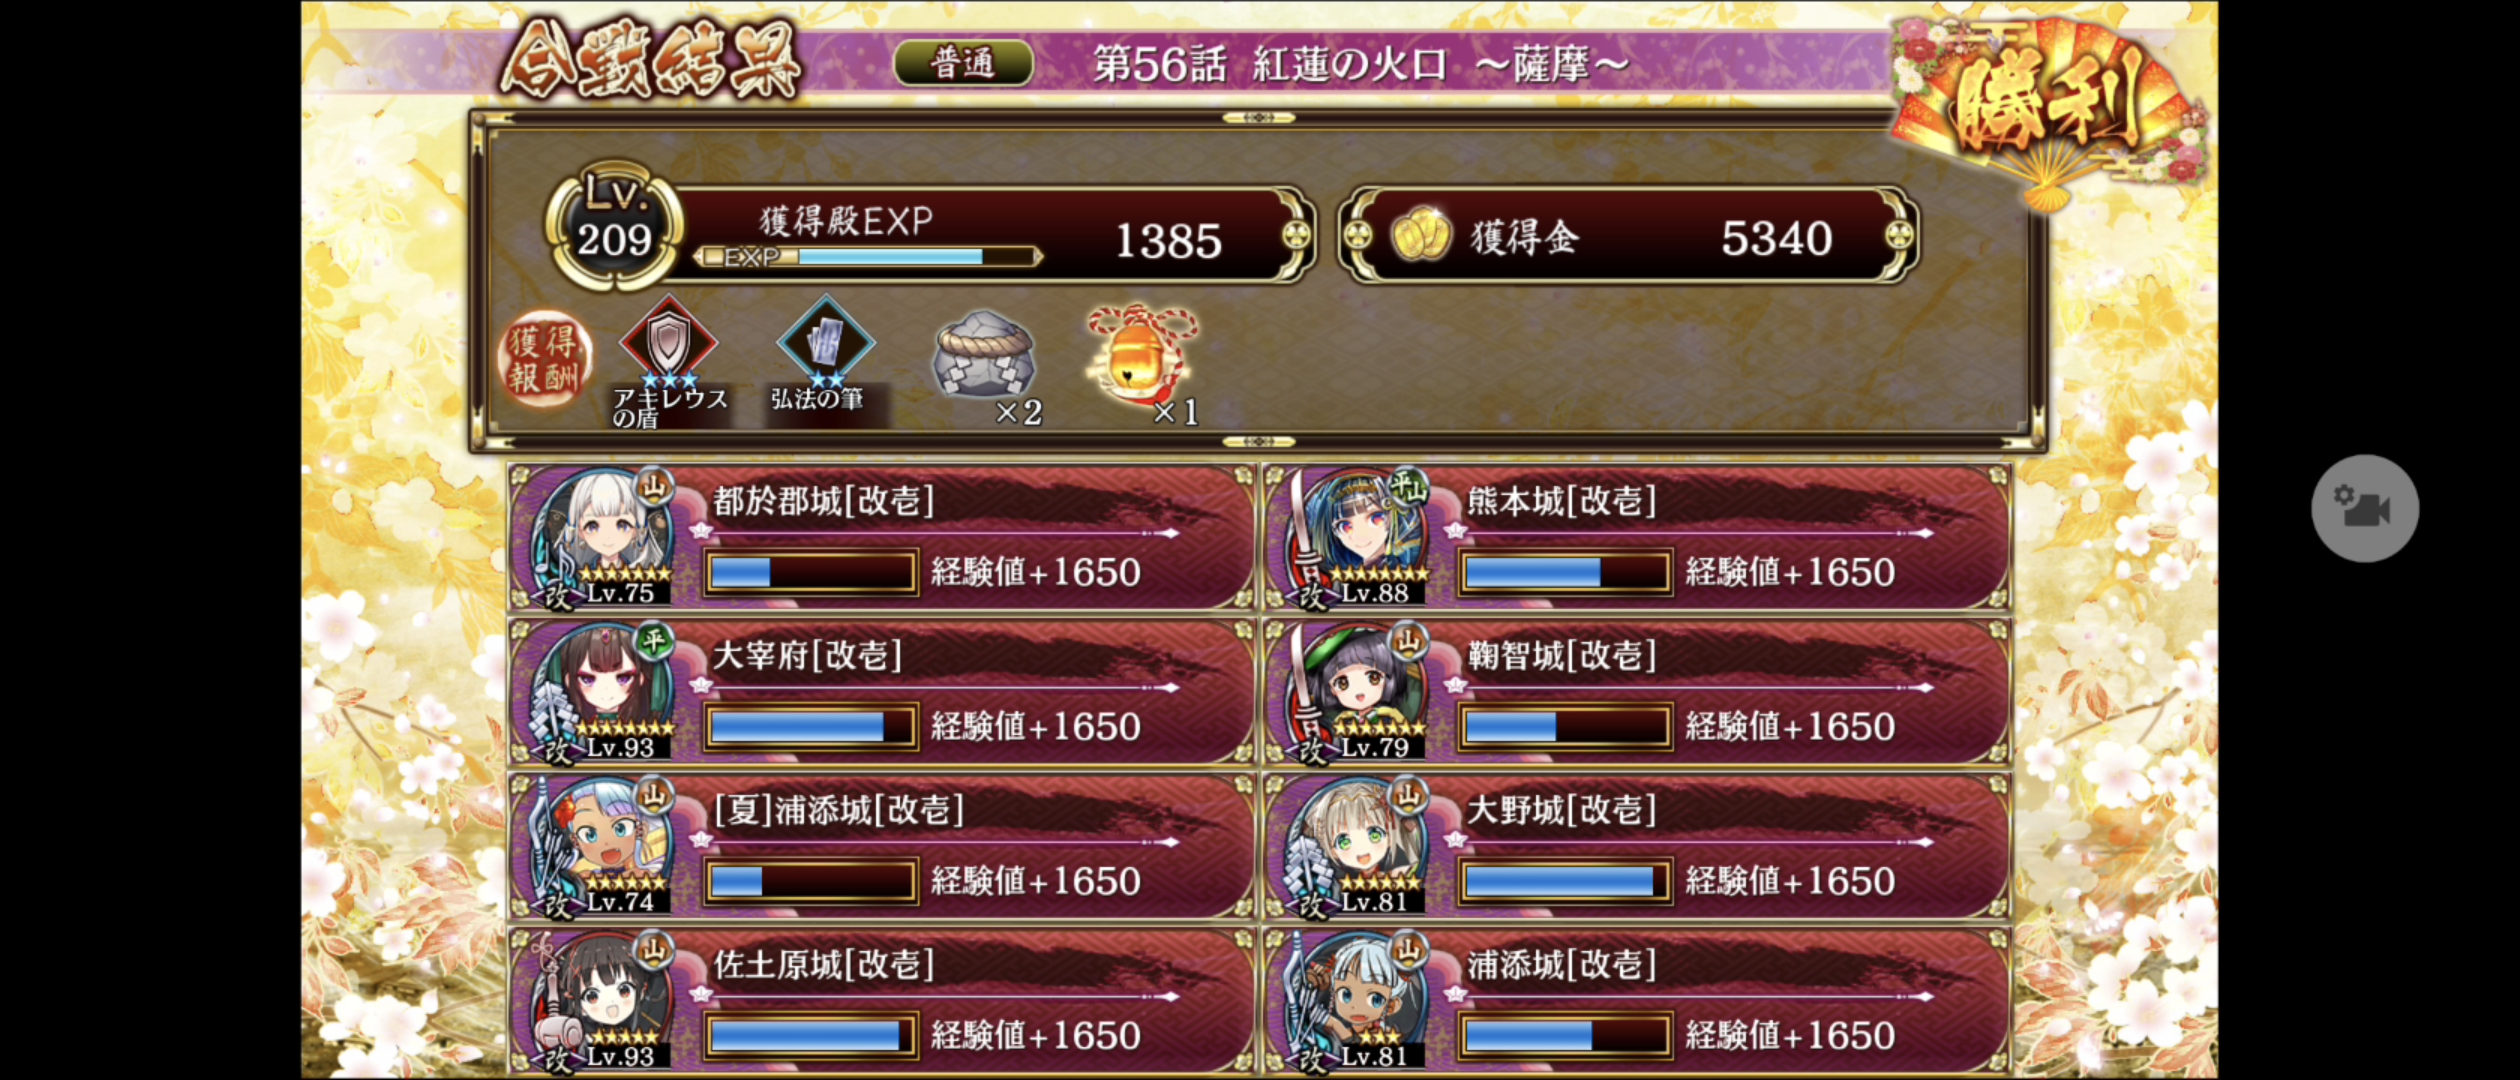Tap the stone bag reward icon
The width and height of the screenshot is (2520, 1080).
[984, 354]
